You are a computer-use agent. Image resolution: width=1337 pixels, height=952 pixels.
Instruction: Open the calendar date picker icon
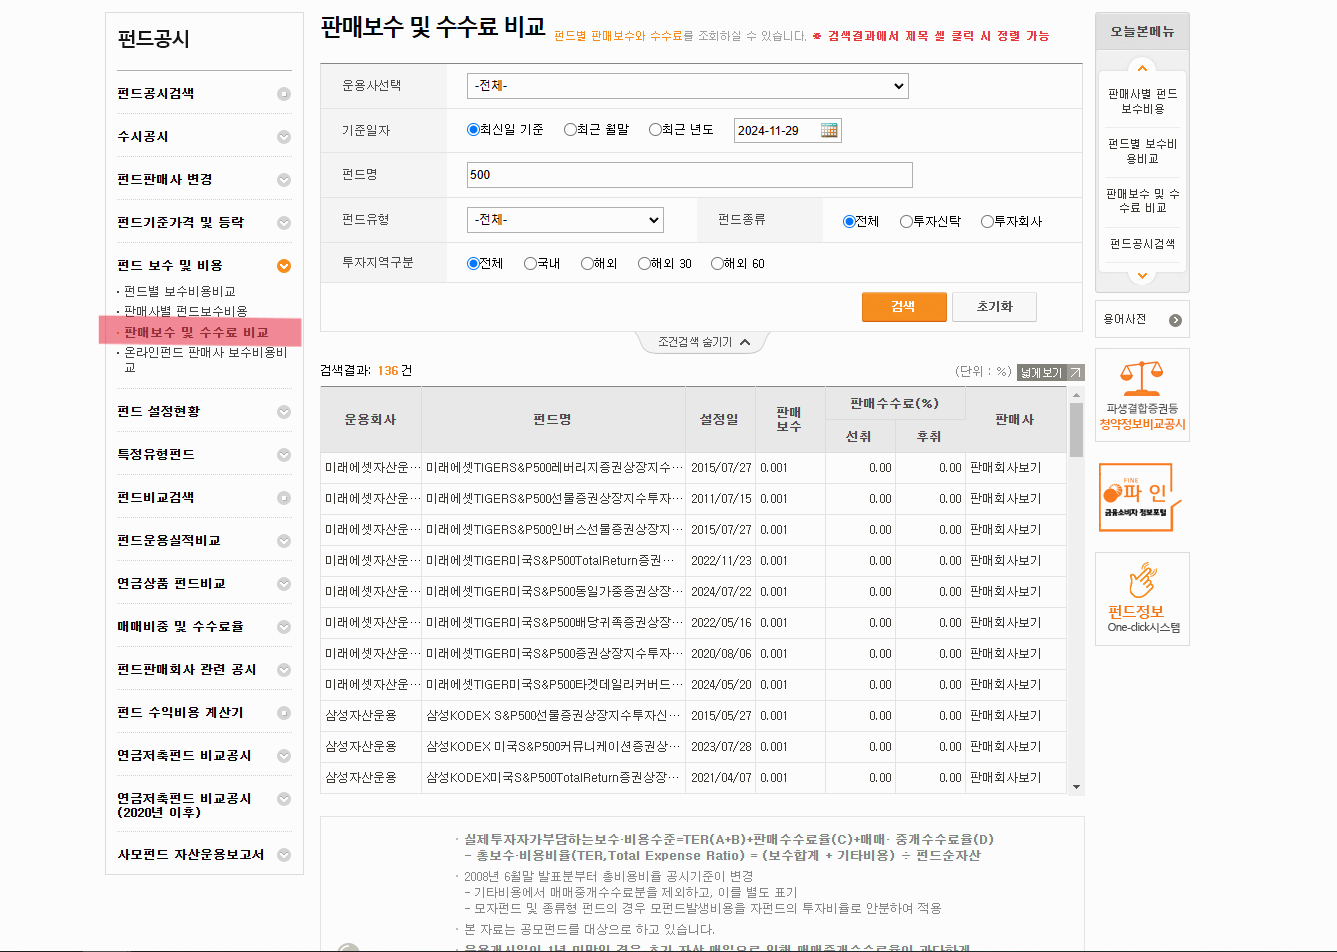[828, 130]
